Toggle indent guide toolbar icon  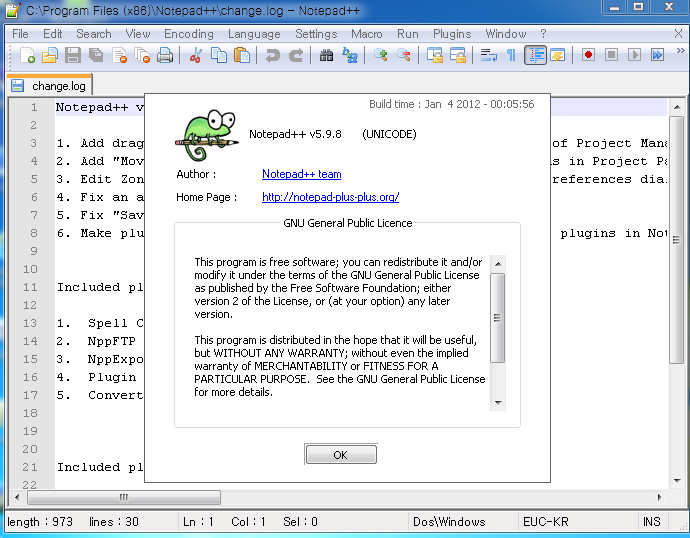coord(535,55)
